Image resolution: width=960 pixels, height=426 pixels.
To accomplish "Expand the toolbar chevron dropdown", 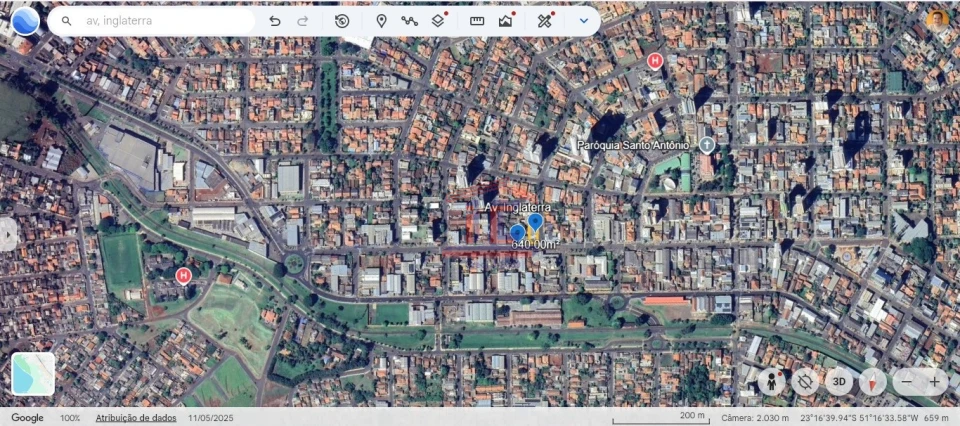I will [x=584, y=20].
